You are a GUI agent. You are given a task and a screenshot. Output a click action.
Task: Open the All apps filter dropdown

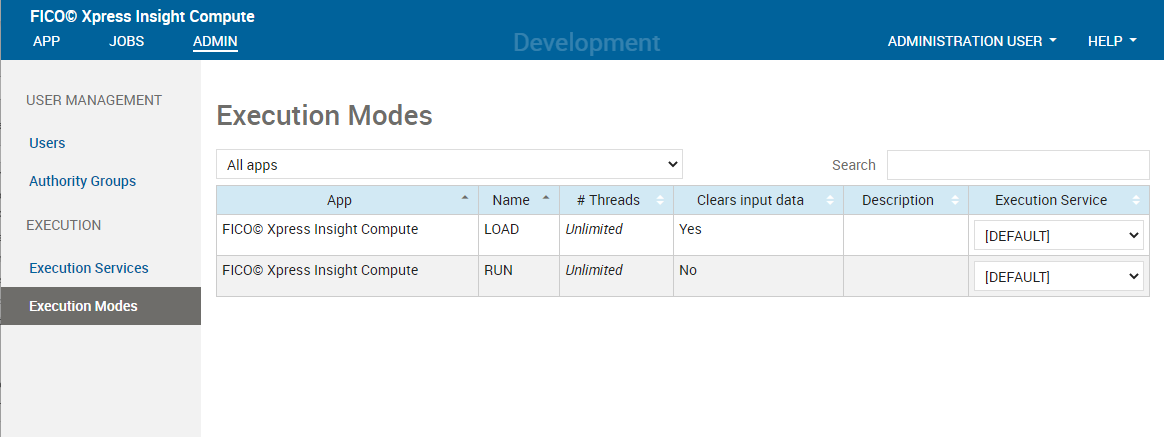pos(449,165)
